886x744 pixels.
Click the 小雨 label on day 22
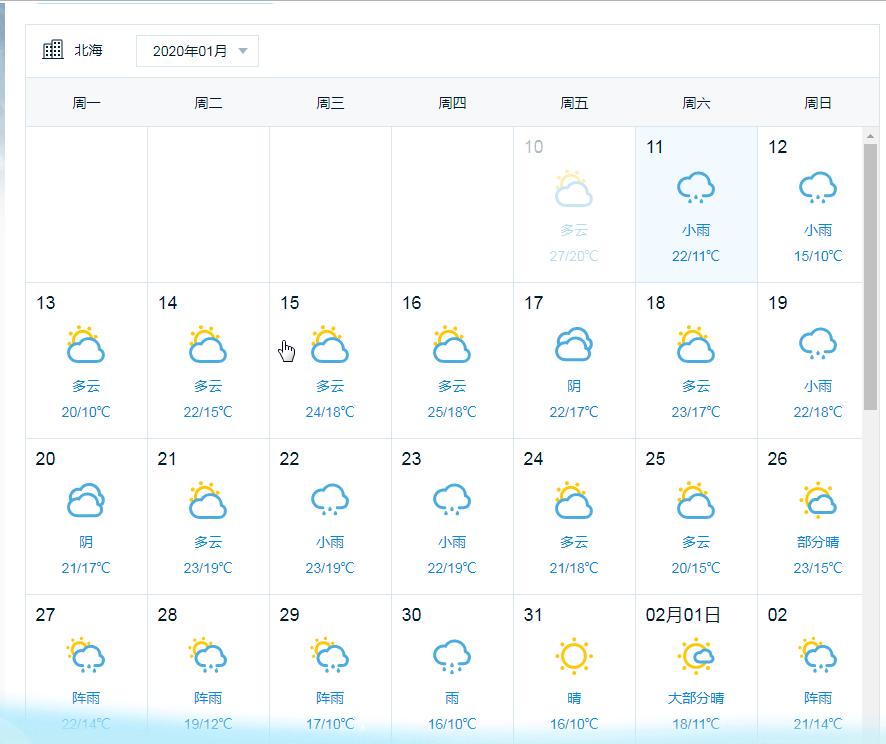tap(330, 542)
